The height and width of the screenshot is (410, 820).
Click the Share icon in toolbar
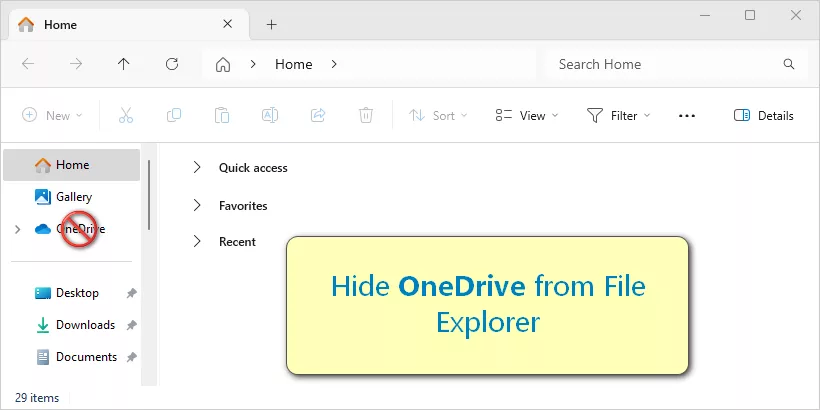[318, 115]
